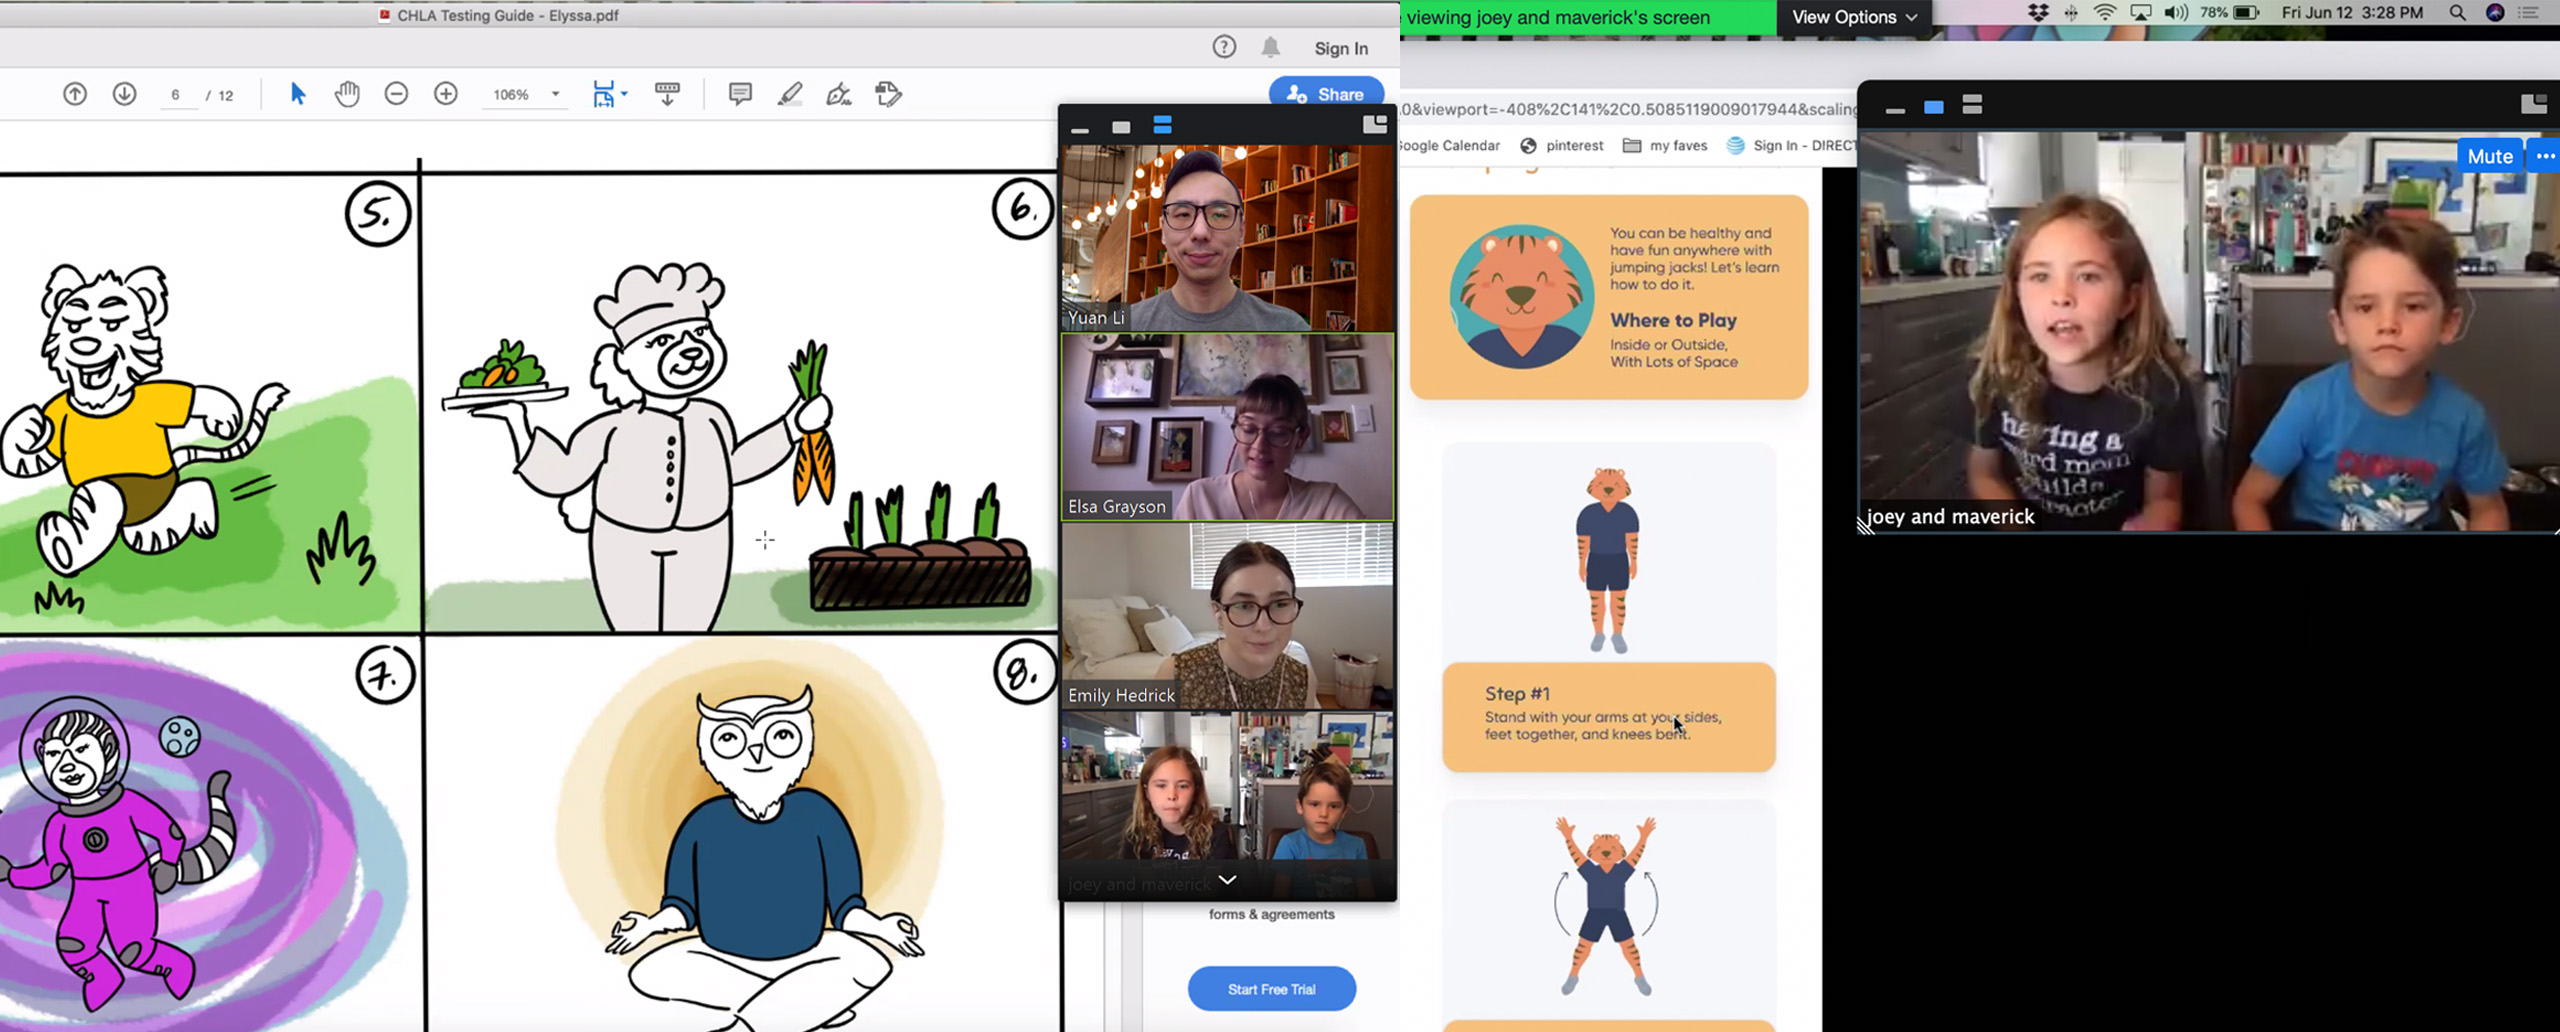Image resolution: width=2560 pixels, height=1032 pixels.
Task: Click the scrolling mode download-arrow icon
Action: (667, 94)
